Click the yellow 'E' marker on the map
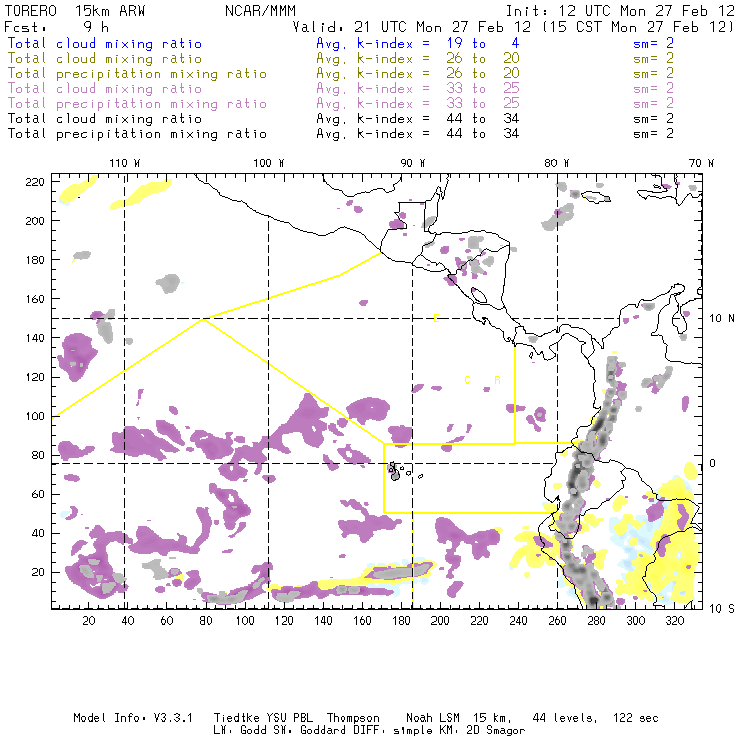This screenshot has height=740, width=740. pyautogui.click(x=436, y=319)
